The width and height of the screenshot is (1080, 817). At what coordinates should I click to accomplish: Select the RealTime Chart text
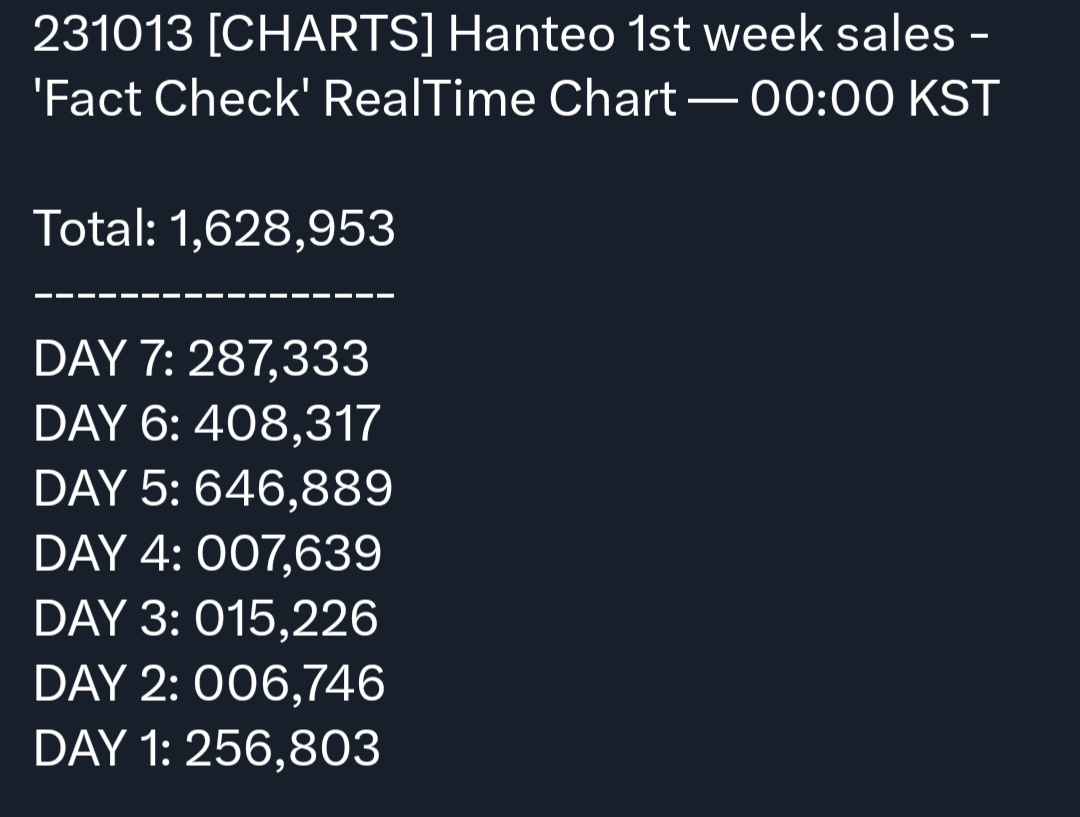(x=500, y=99)
